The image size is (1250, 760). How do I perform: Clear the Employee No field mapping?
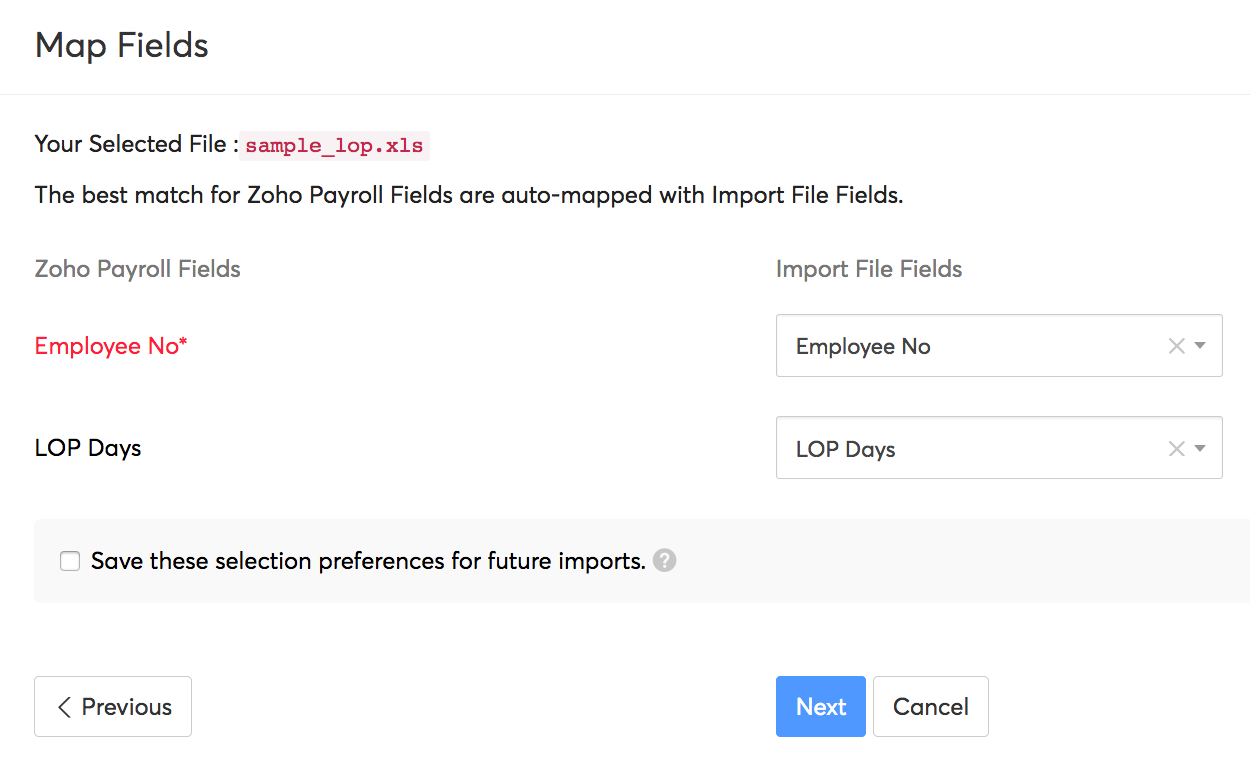point(1176,346)
